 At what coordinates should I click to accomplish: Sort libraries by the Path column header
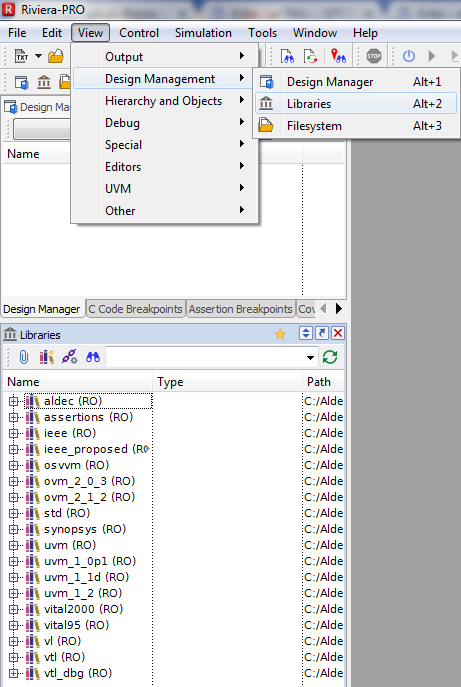tap(323, 382)
